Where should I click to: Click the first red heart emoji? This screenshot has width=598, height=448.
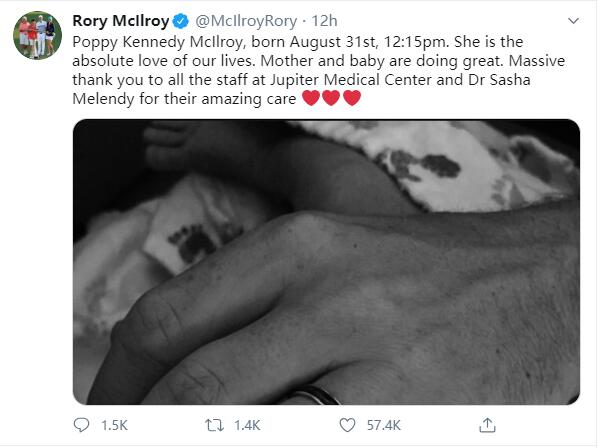click(x=311, y=98)
